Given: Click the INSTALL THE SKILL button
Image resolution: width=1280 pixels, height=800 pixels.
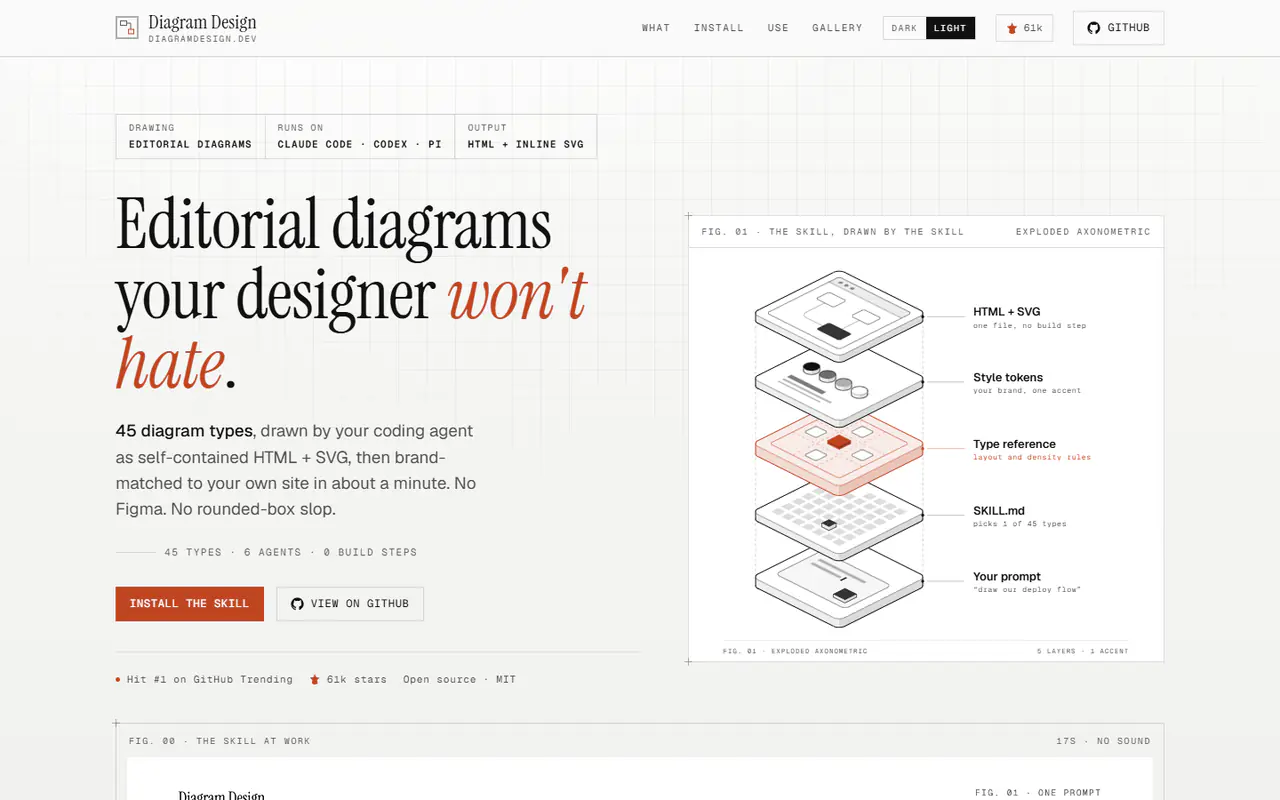Looking at the screenshot, I should click(190, 604).
